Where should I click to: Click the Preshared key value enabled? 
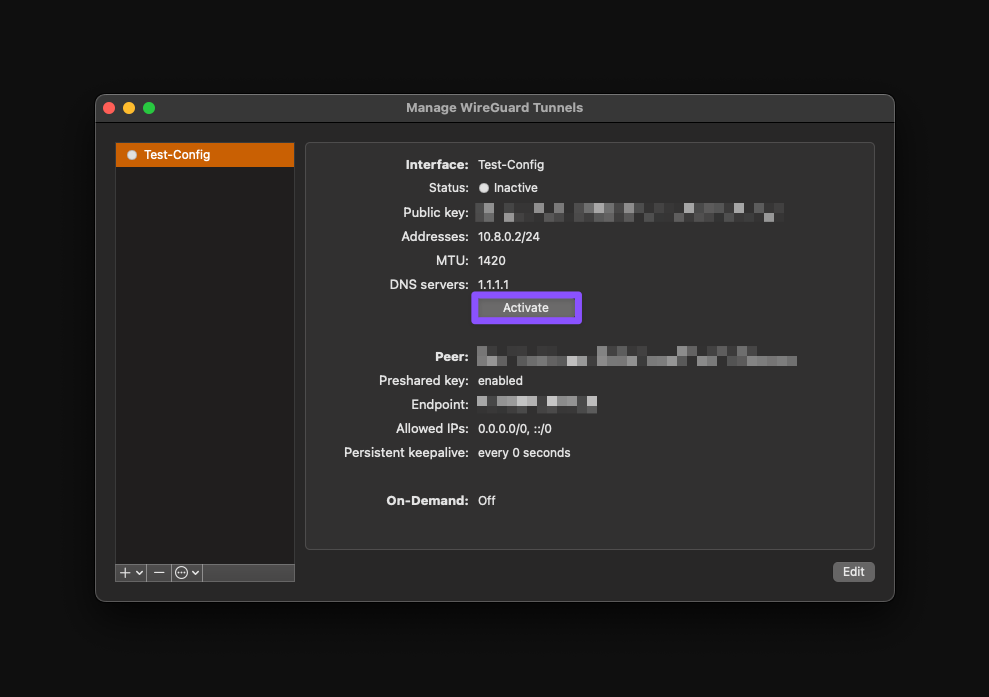pyautogui.click(x=500, y=381)
